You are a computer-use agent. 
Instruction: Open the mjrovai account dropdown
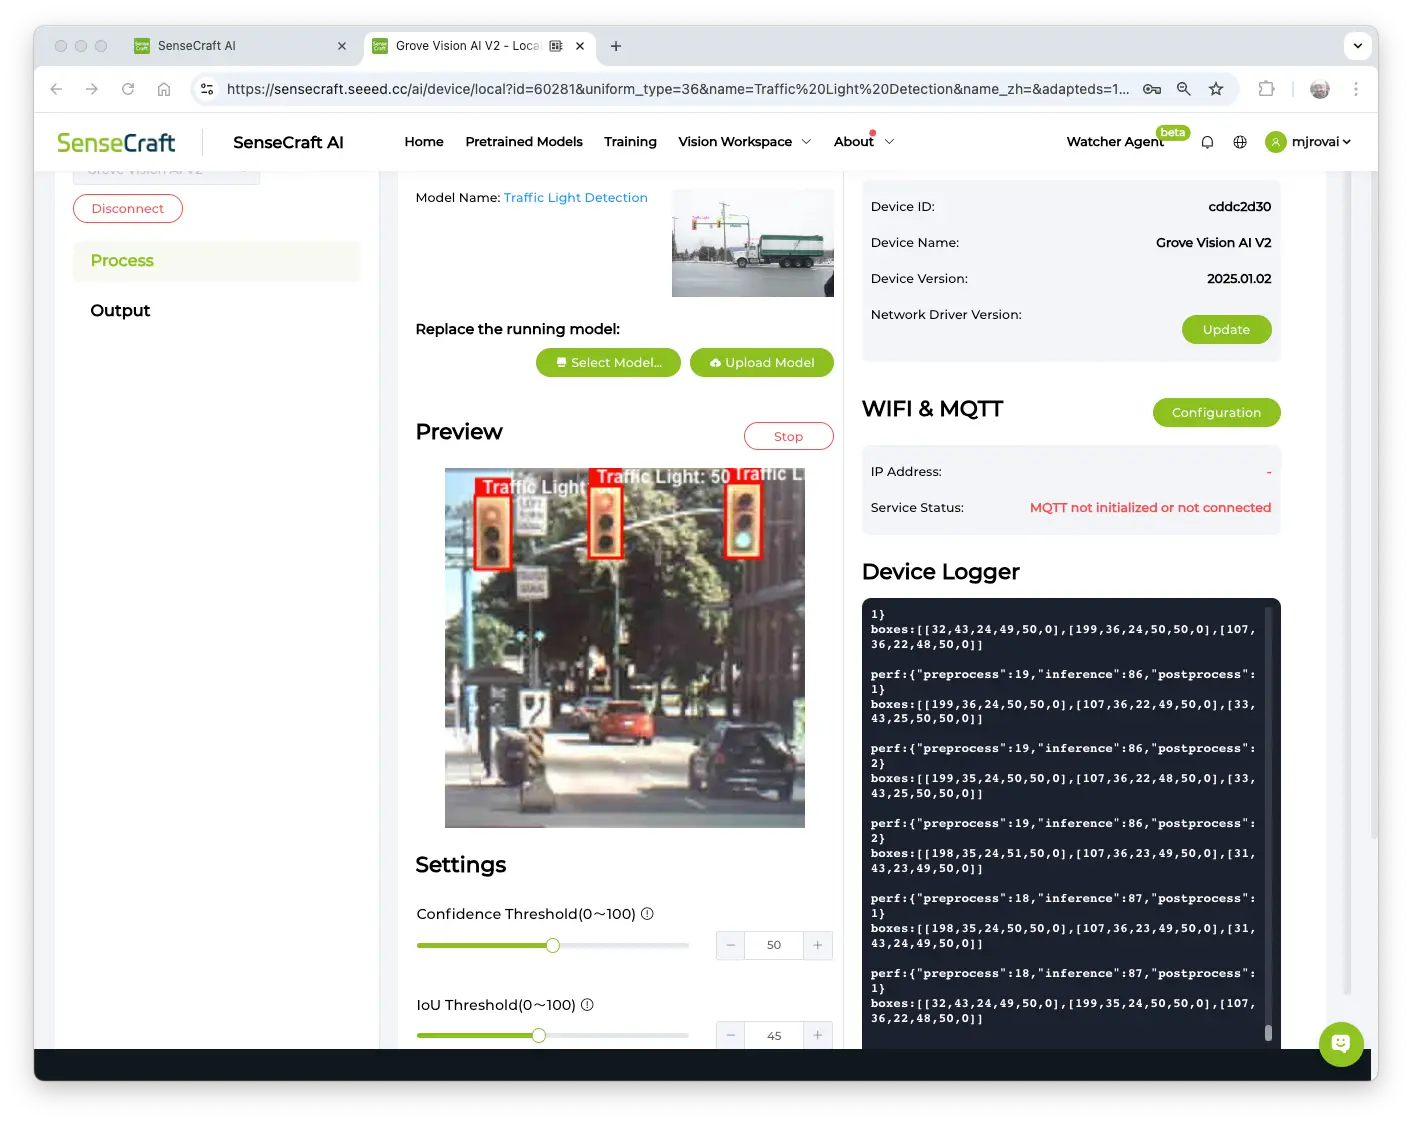click(1309, 142)
